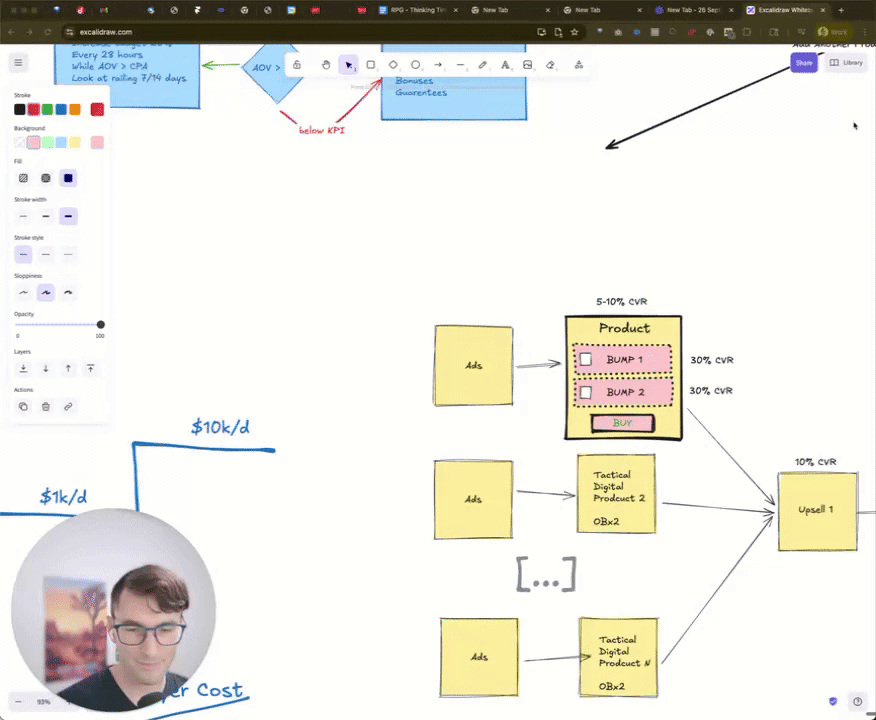Select the Line drawing tool

point(460,65)
